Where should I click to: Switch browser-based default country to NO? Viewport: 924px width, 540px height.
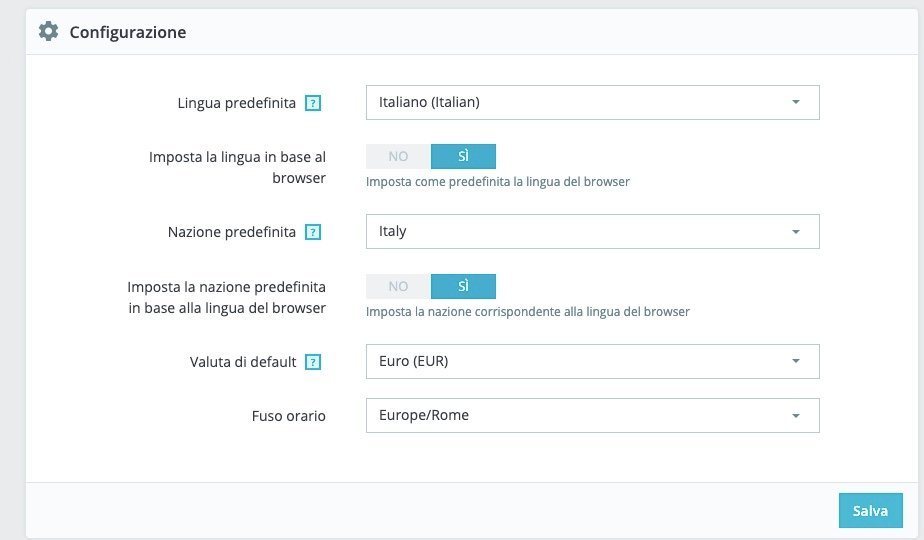pyautogui.click(x=398, y=287)
